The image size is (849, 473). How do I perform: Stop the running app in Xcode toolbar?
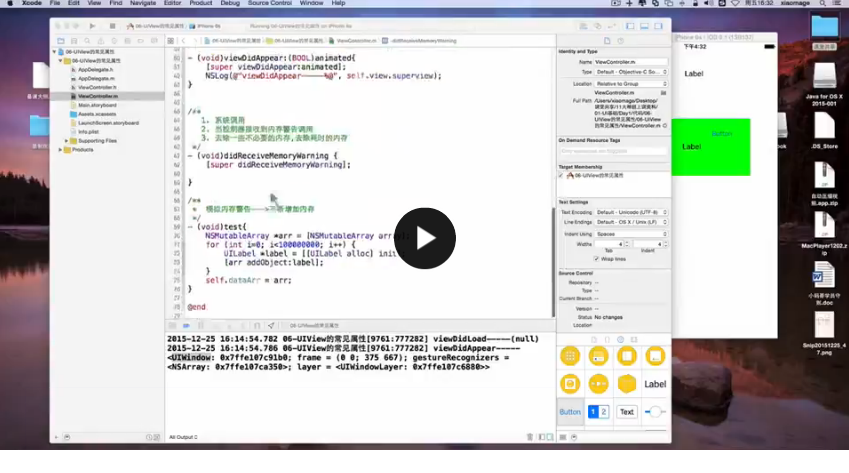point(112,26)
